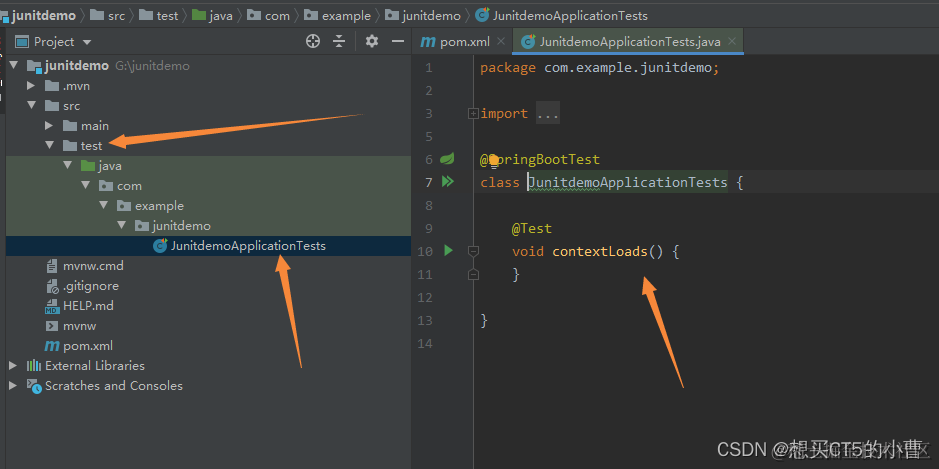Click com in breadcrumb navigation bar

click(277, 16)
